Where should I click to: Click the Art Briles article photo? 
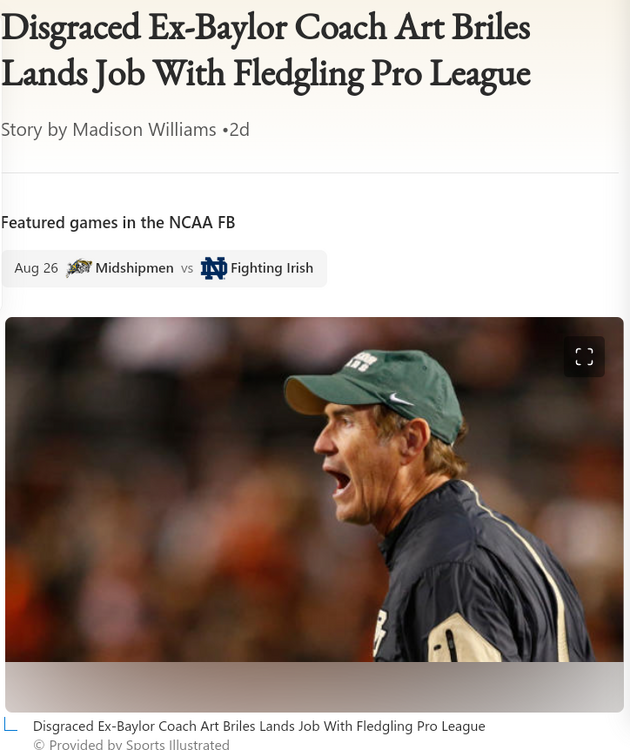click(314, 489)
